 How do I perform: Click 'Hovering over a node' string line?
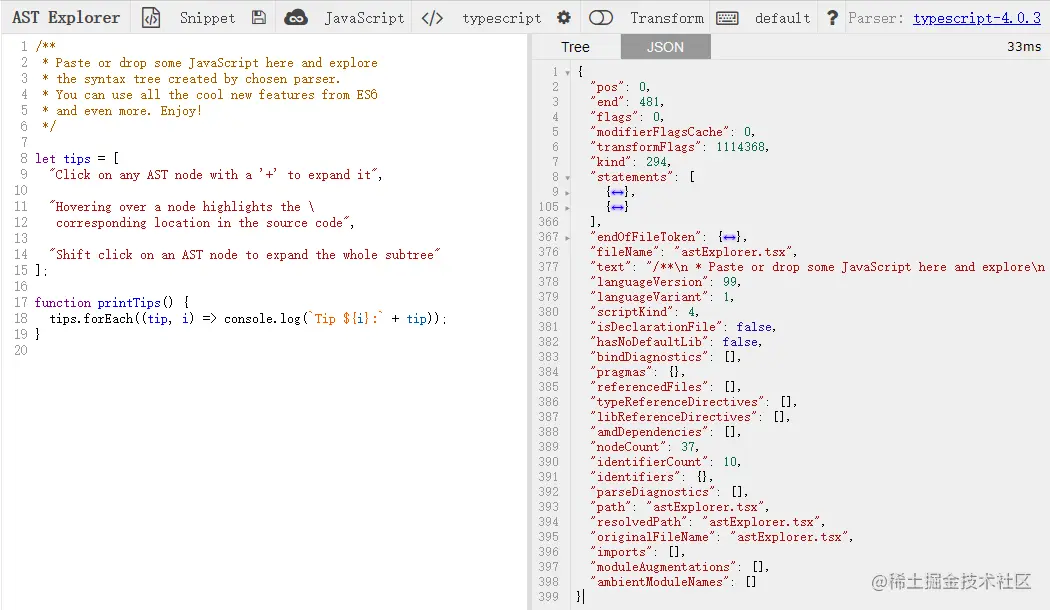(x=182, y=207)
